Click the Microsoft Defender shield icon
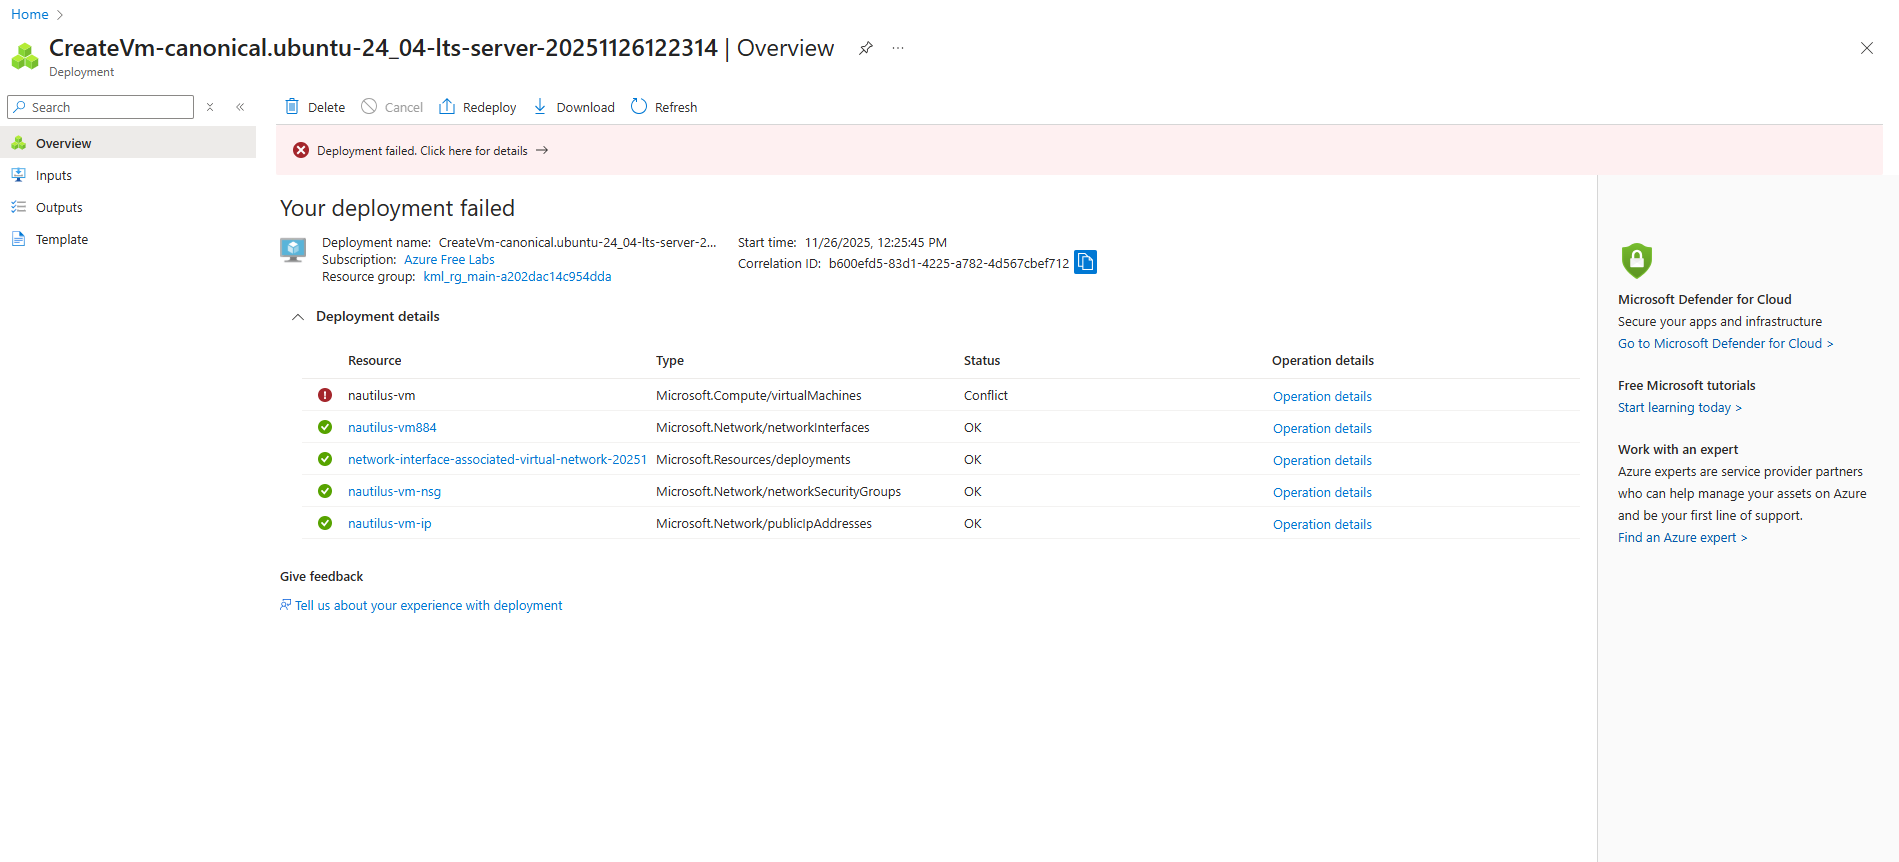This screenshot has height=862, width=1899. pyautogui.click(x=1636, y=260)
